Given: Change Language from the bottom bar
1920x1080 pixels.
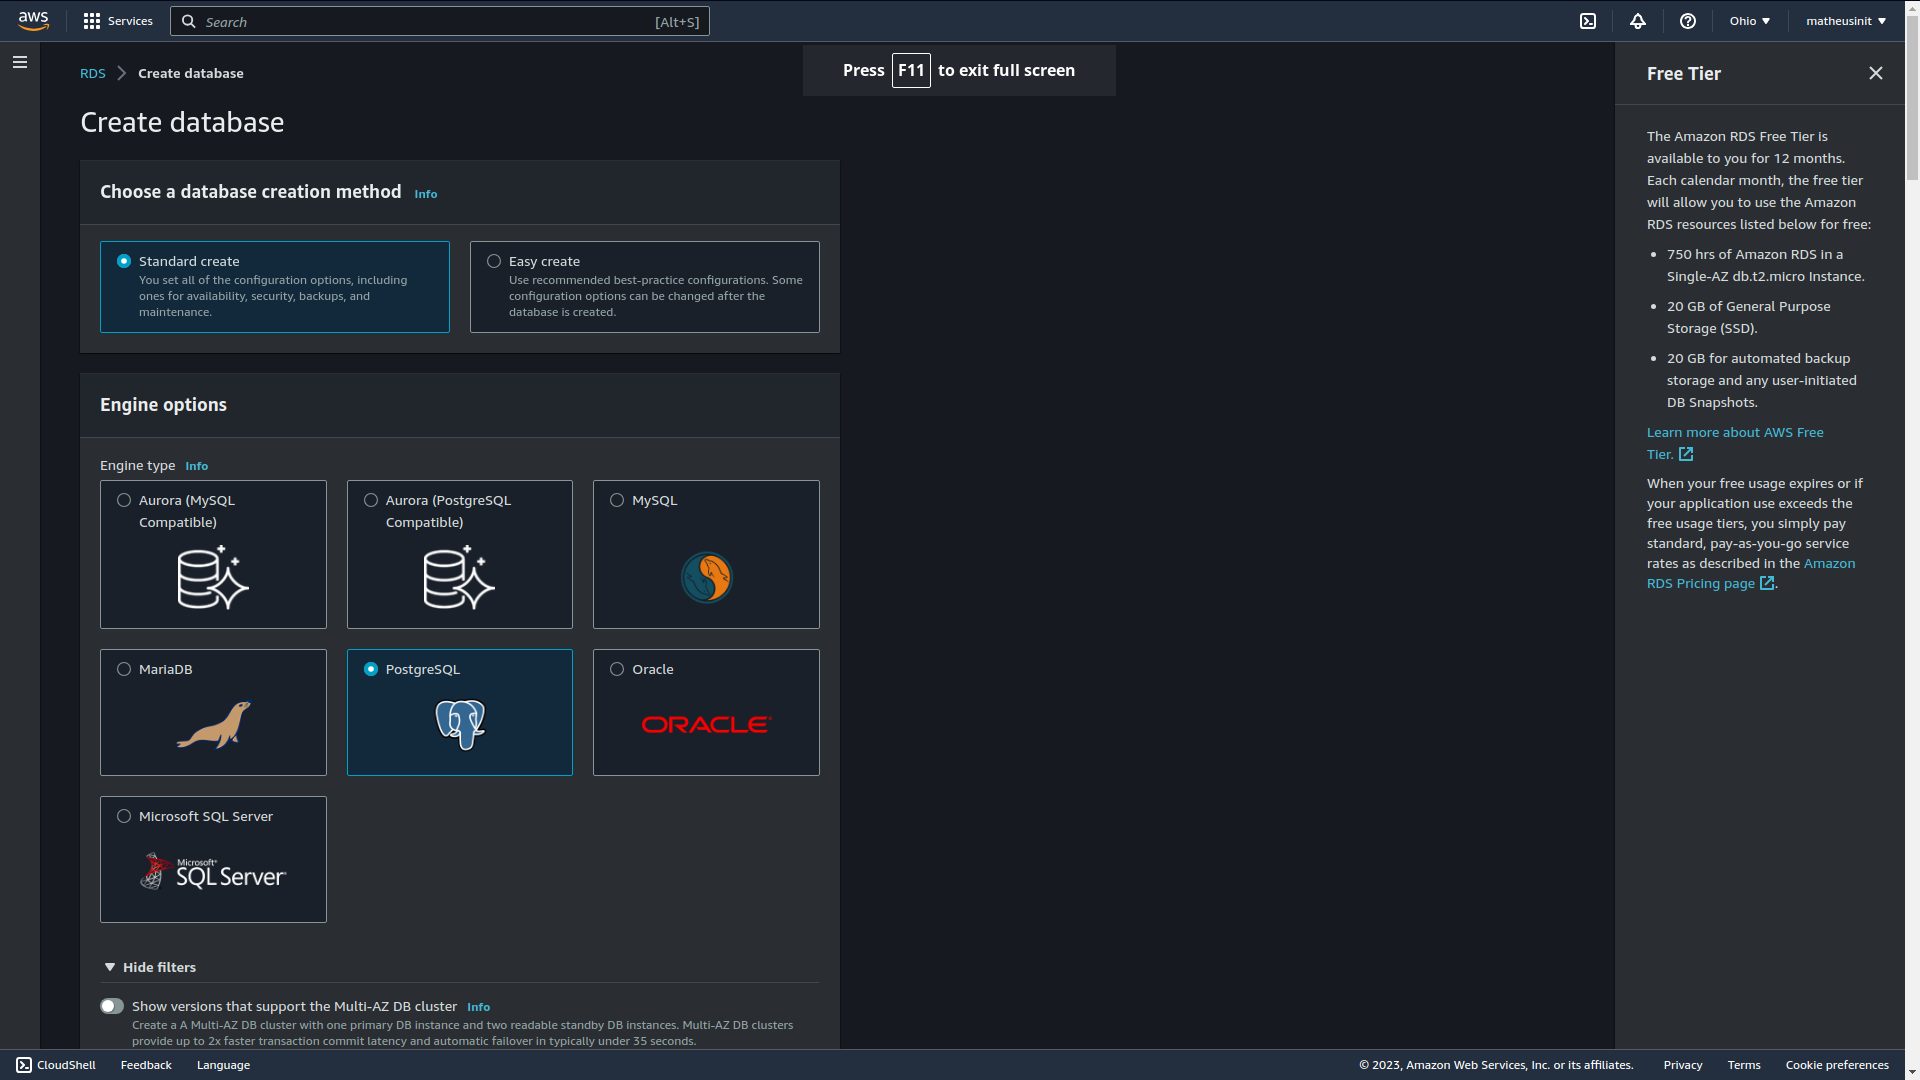Looking at the screenshot, I should pos(222,1065).
